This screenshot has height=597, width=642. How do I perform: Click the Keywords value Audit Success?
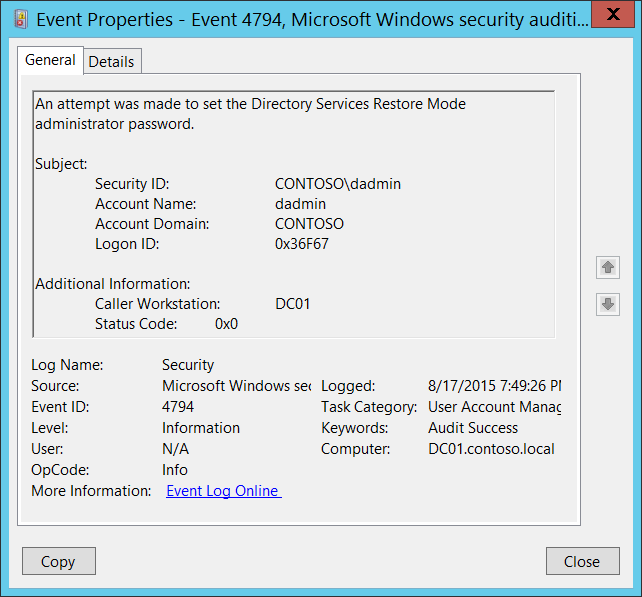pos(473,428)
